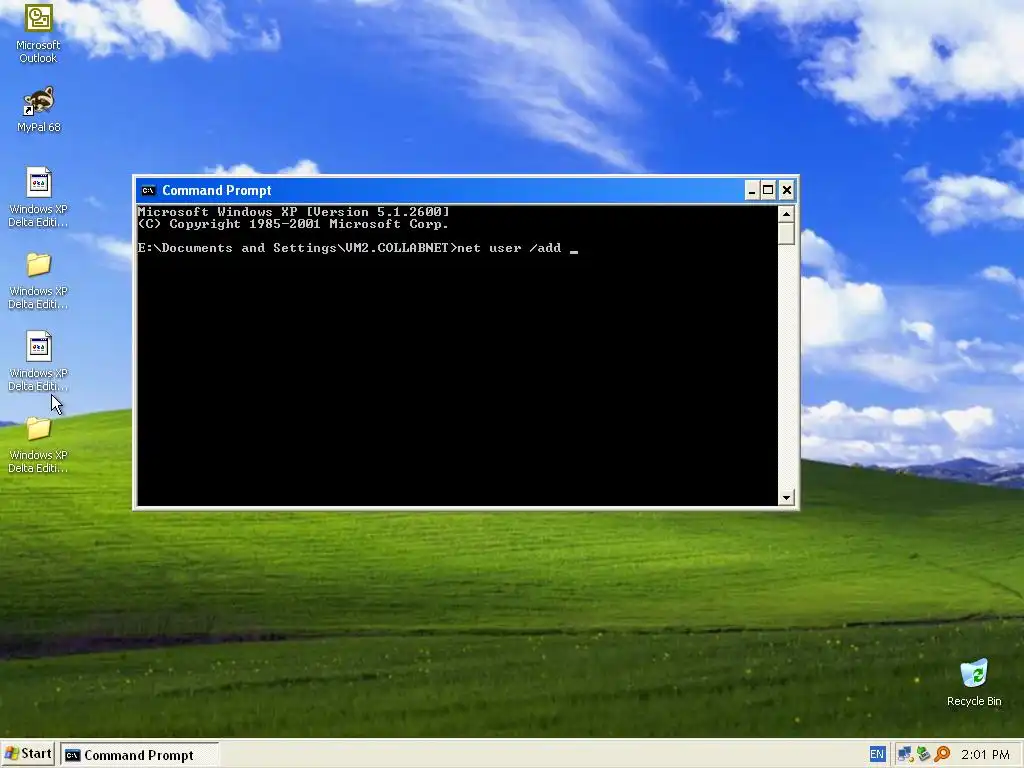
Task: Click the Command Prompt taskbar button
Action: click(x=139, y=755)
